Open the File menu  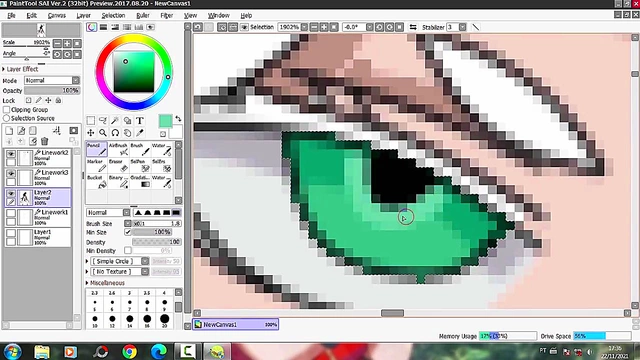pyautogui.click(x=11, y=16)
